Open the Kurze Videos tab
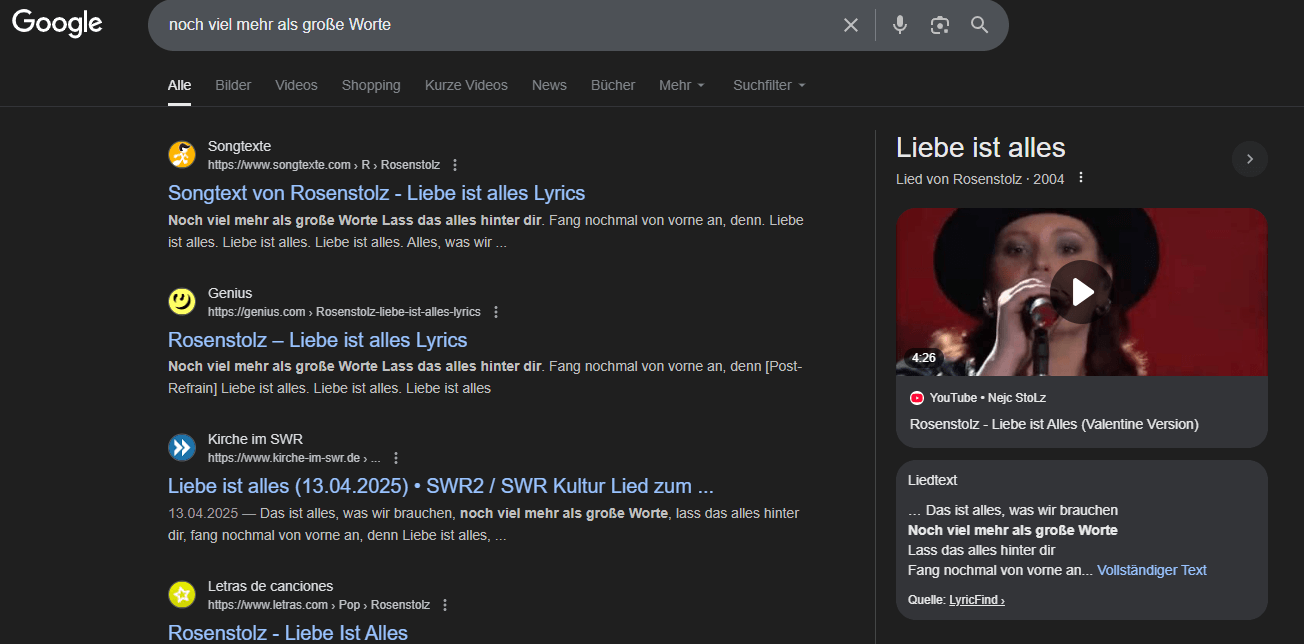Image resolution: width=1304 pixels, height=644 pixels. 466,85
